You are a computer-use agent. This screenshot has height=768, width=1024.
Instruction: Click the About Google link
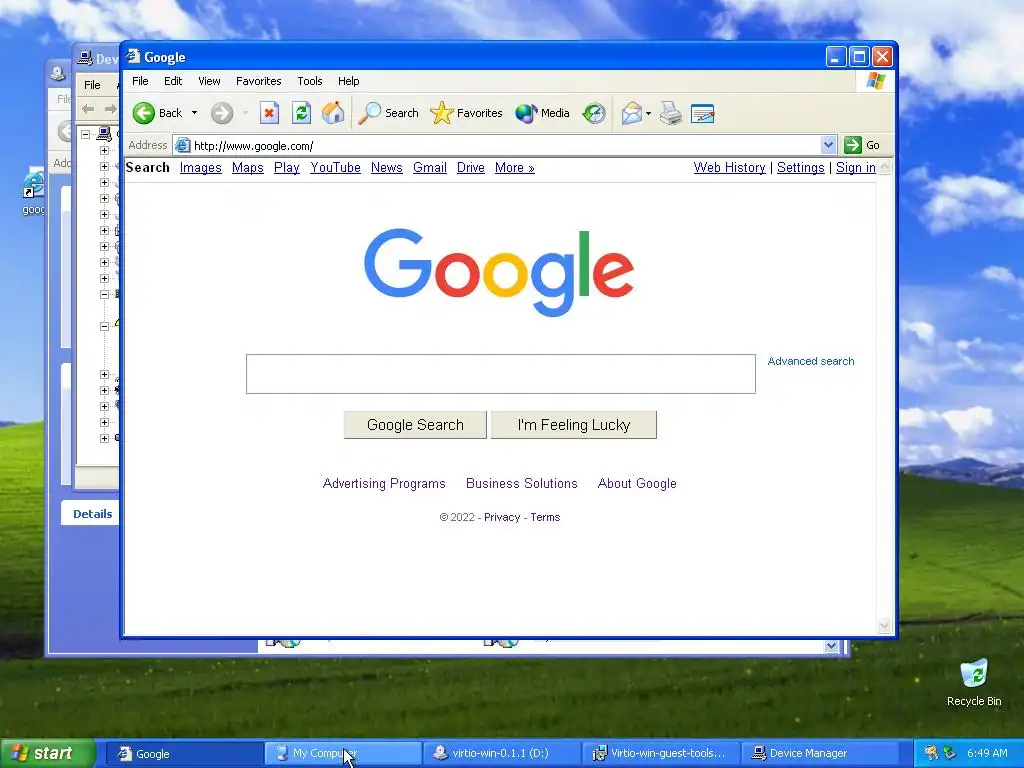[x=637, y=483]
